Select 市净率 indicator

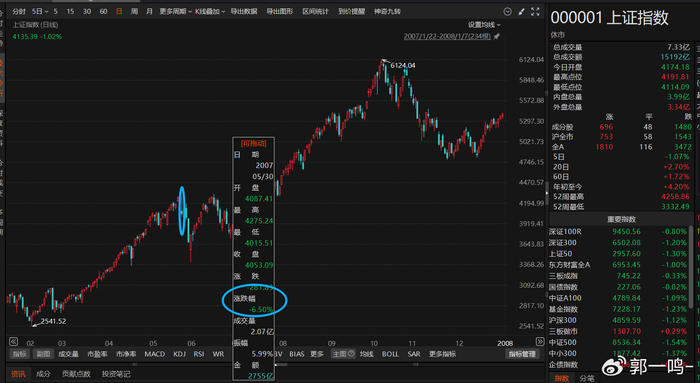[126, 354]
